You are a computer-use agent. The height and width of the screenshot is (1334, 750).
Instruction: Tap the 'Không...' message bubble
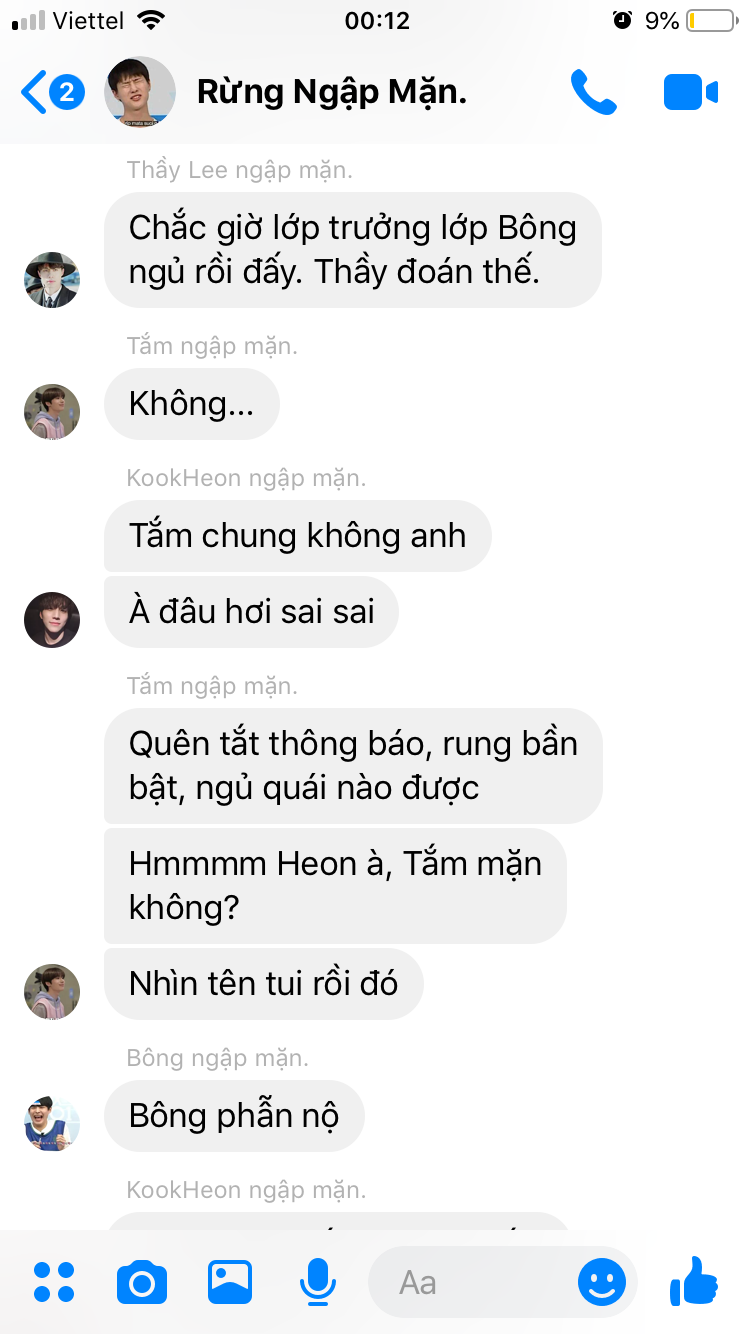[192, 404]
